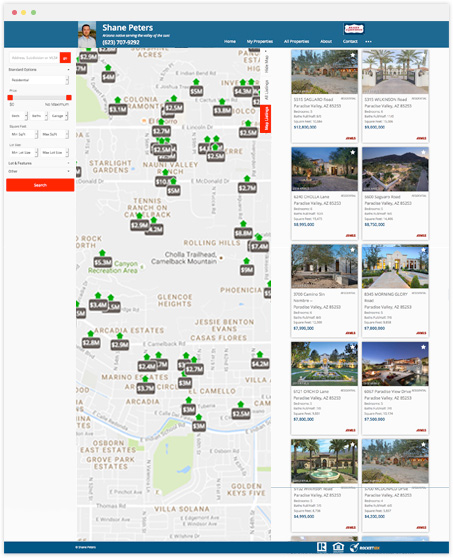Switch to the Map Listings tab
The height and width of the screenshot is (558, 453).
pyautogui.click(x=266, y=119)
